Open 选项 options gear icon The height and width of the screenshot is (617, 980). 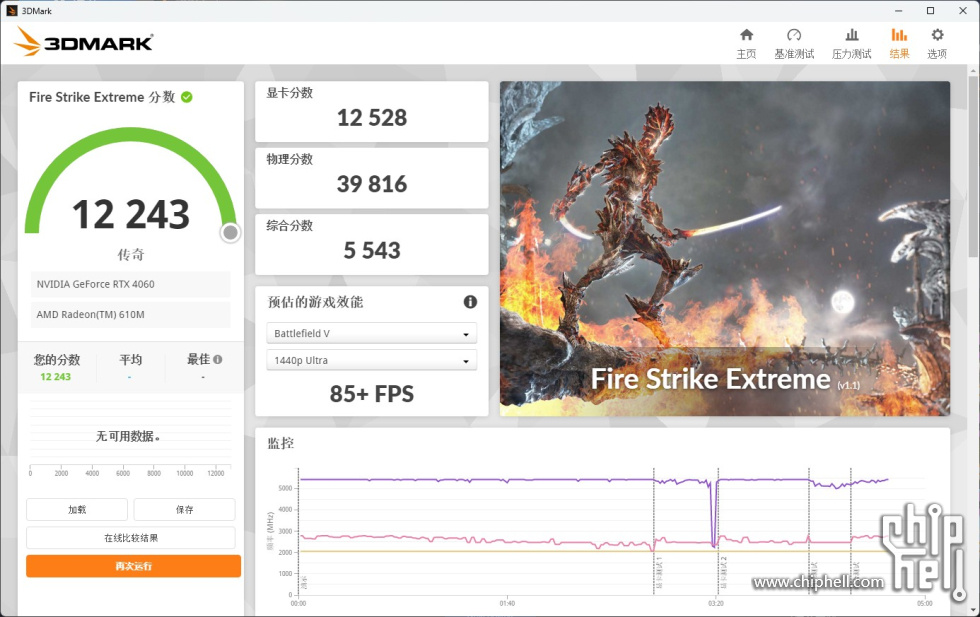[937, 35]
